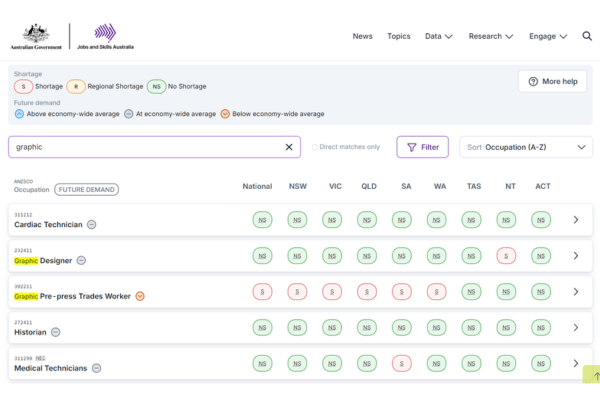Open the site search magnifier icon
This screenshot has width=600, height=400.
pos(586,36)
